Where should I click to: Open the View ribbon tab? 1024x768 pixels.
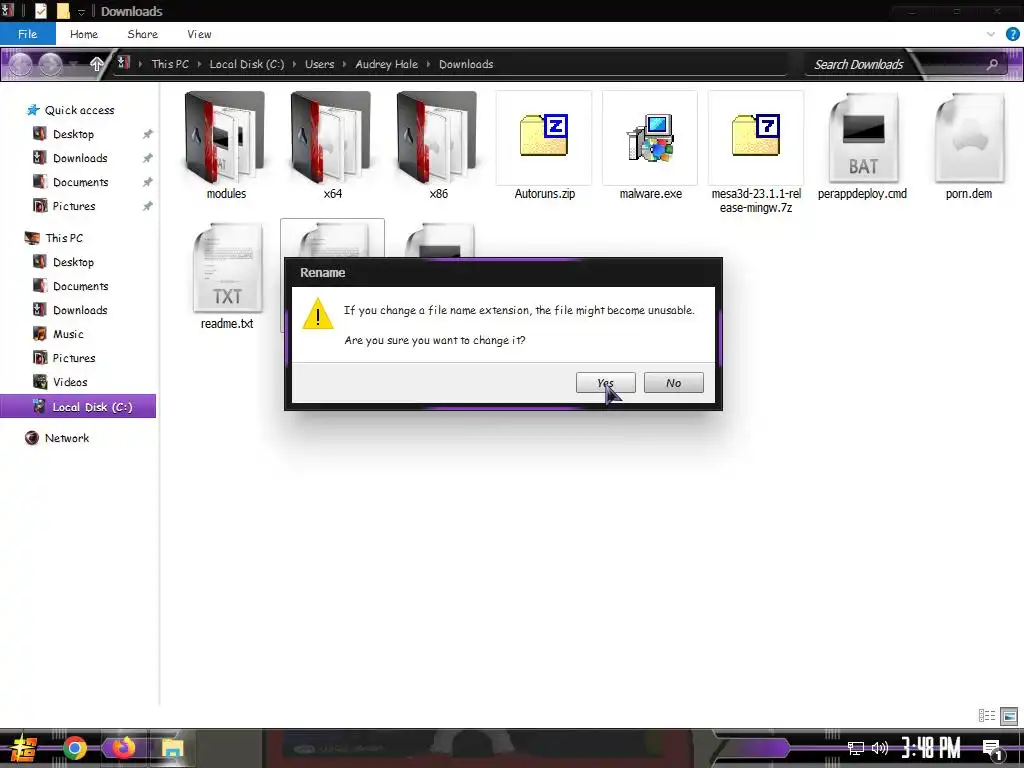click(199, 34)
